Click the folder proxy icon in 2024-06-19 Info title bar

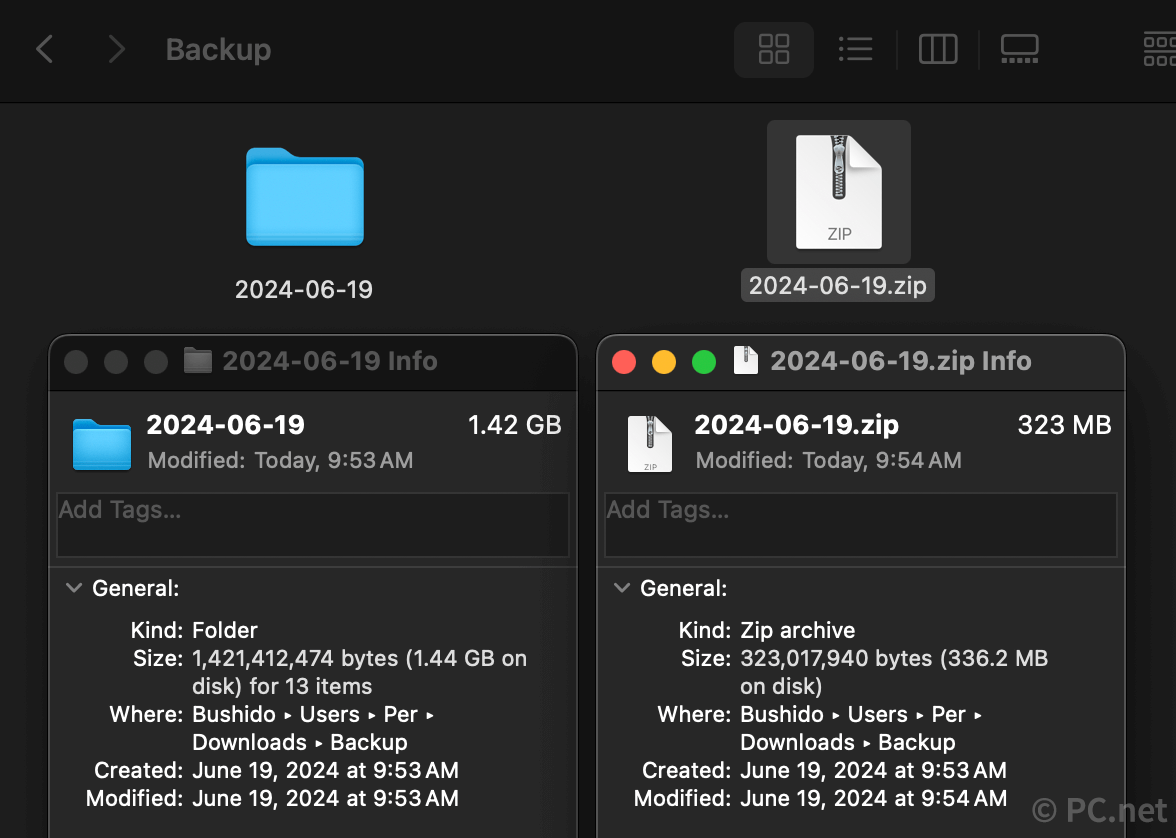point(198,361)
